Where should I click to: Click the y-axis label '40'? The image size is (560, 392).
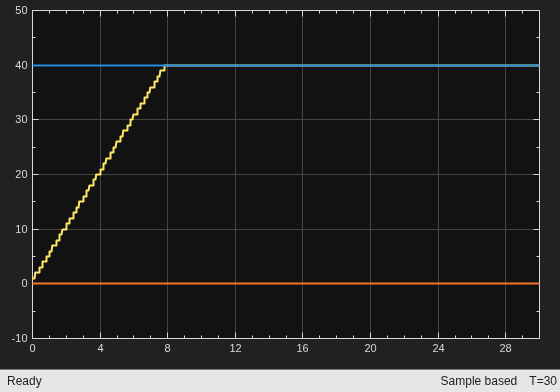(x=21, y=65)
